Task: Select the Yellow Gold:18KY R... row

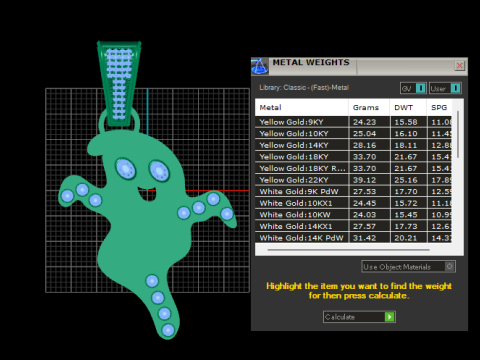Action: pos(353,168)
